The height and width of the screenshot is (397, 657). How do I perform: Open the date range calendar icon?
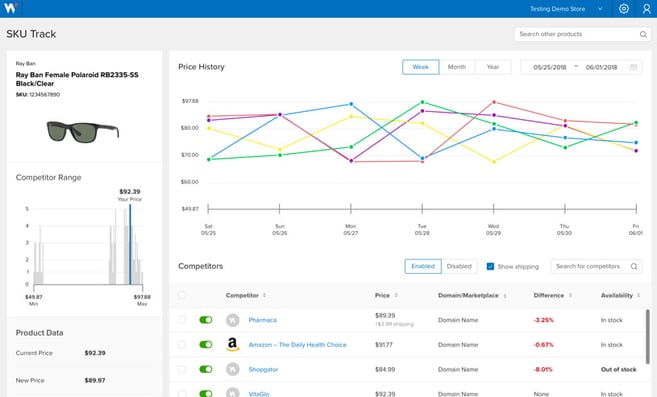click(x=634, y=67)
